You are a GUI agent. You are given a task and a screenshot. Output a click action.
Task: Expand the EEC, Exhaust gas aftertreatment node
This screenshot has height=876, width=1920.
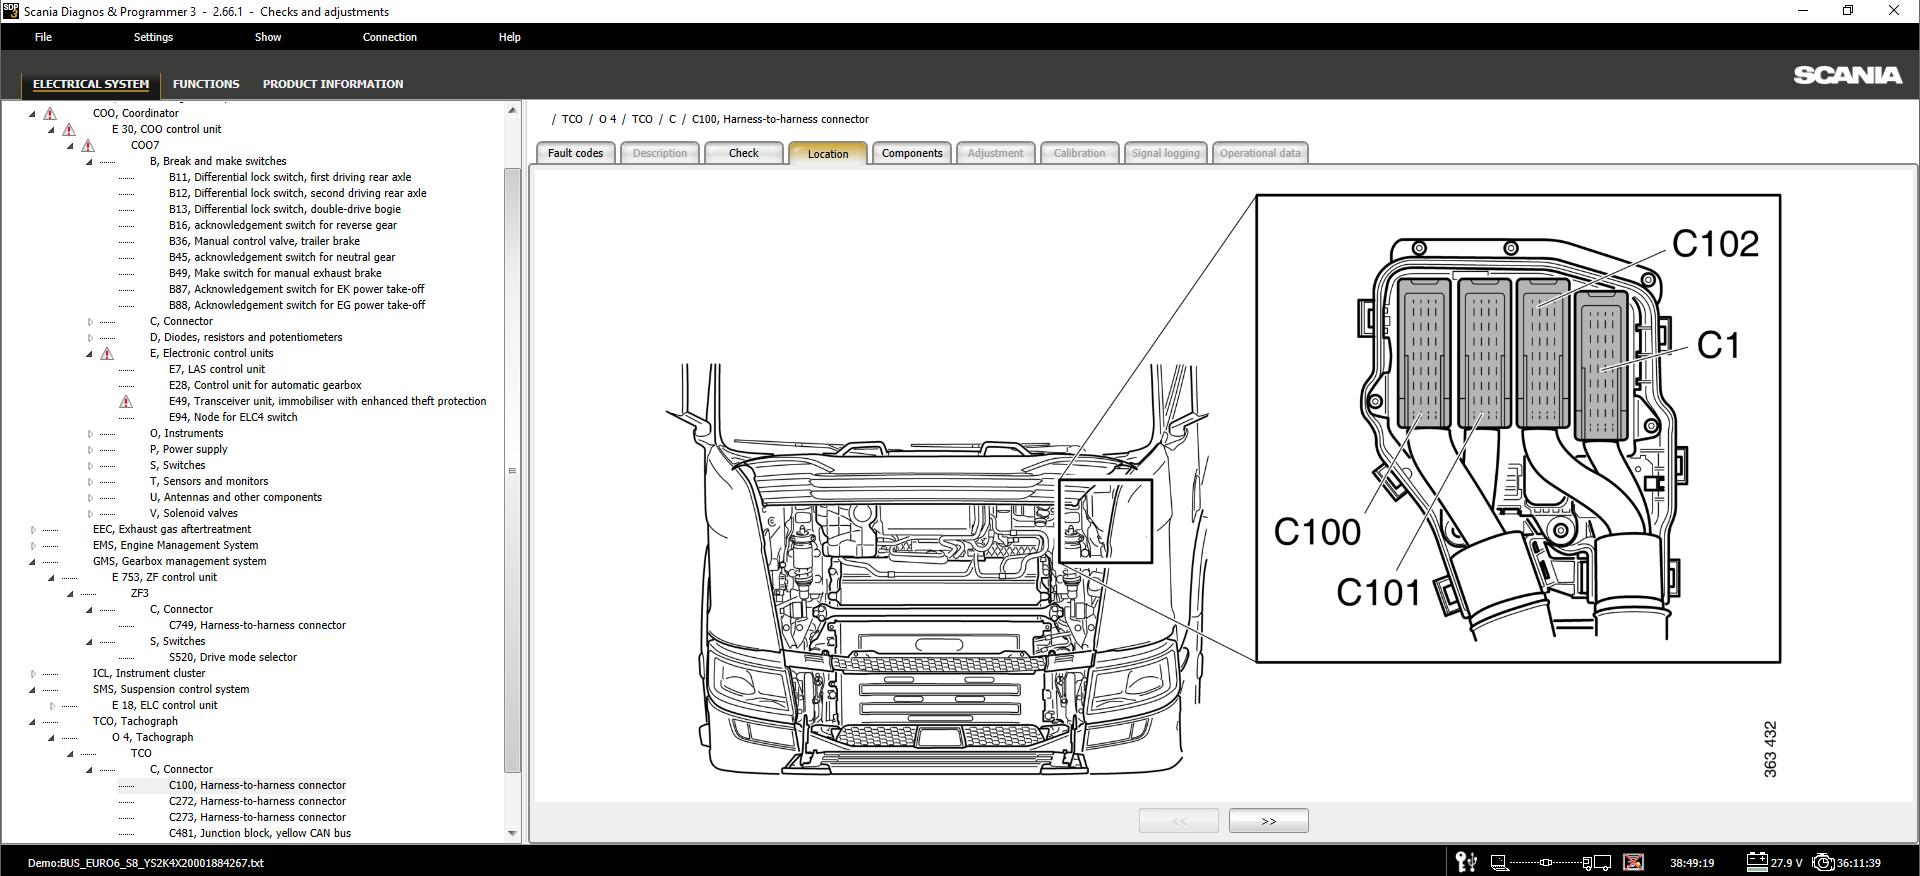33,530
